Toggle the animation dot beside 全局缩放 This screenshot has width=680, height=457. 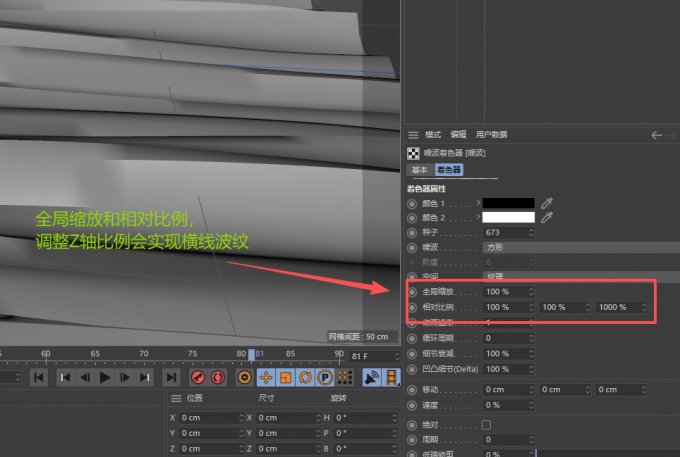click(412, 292)
